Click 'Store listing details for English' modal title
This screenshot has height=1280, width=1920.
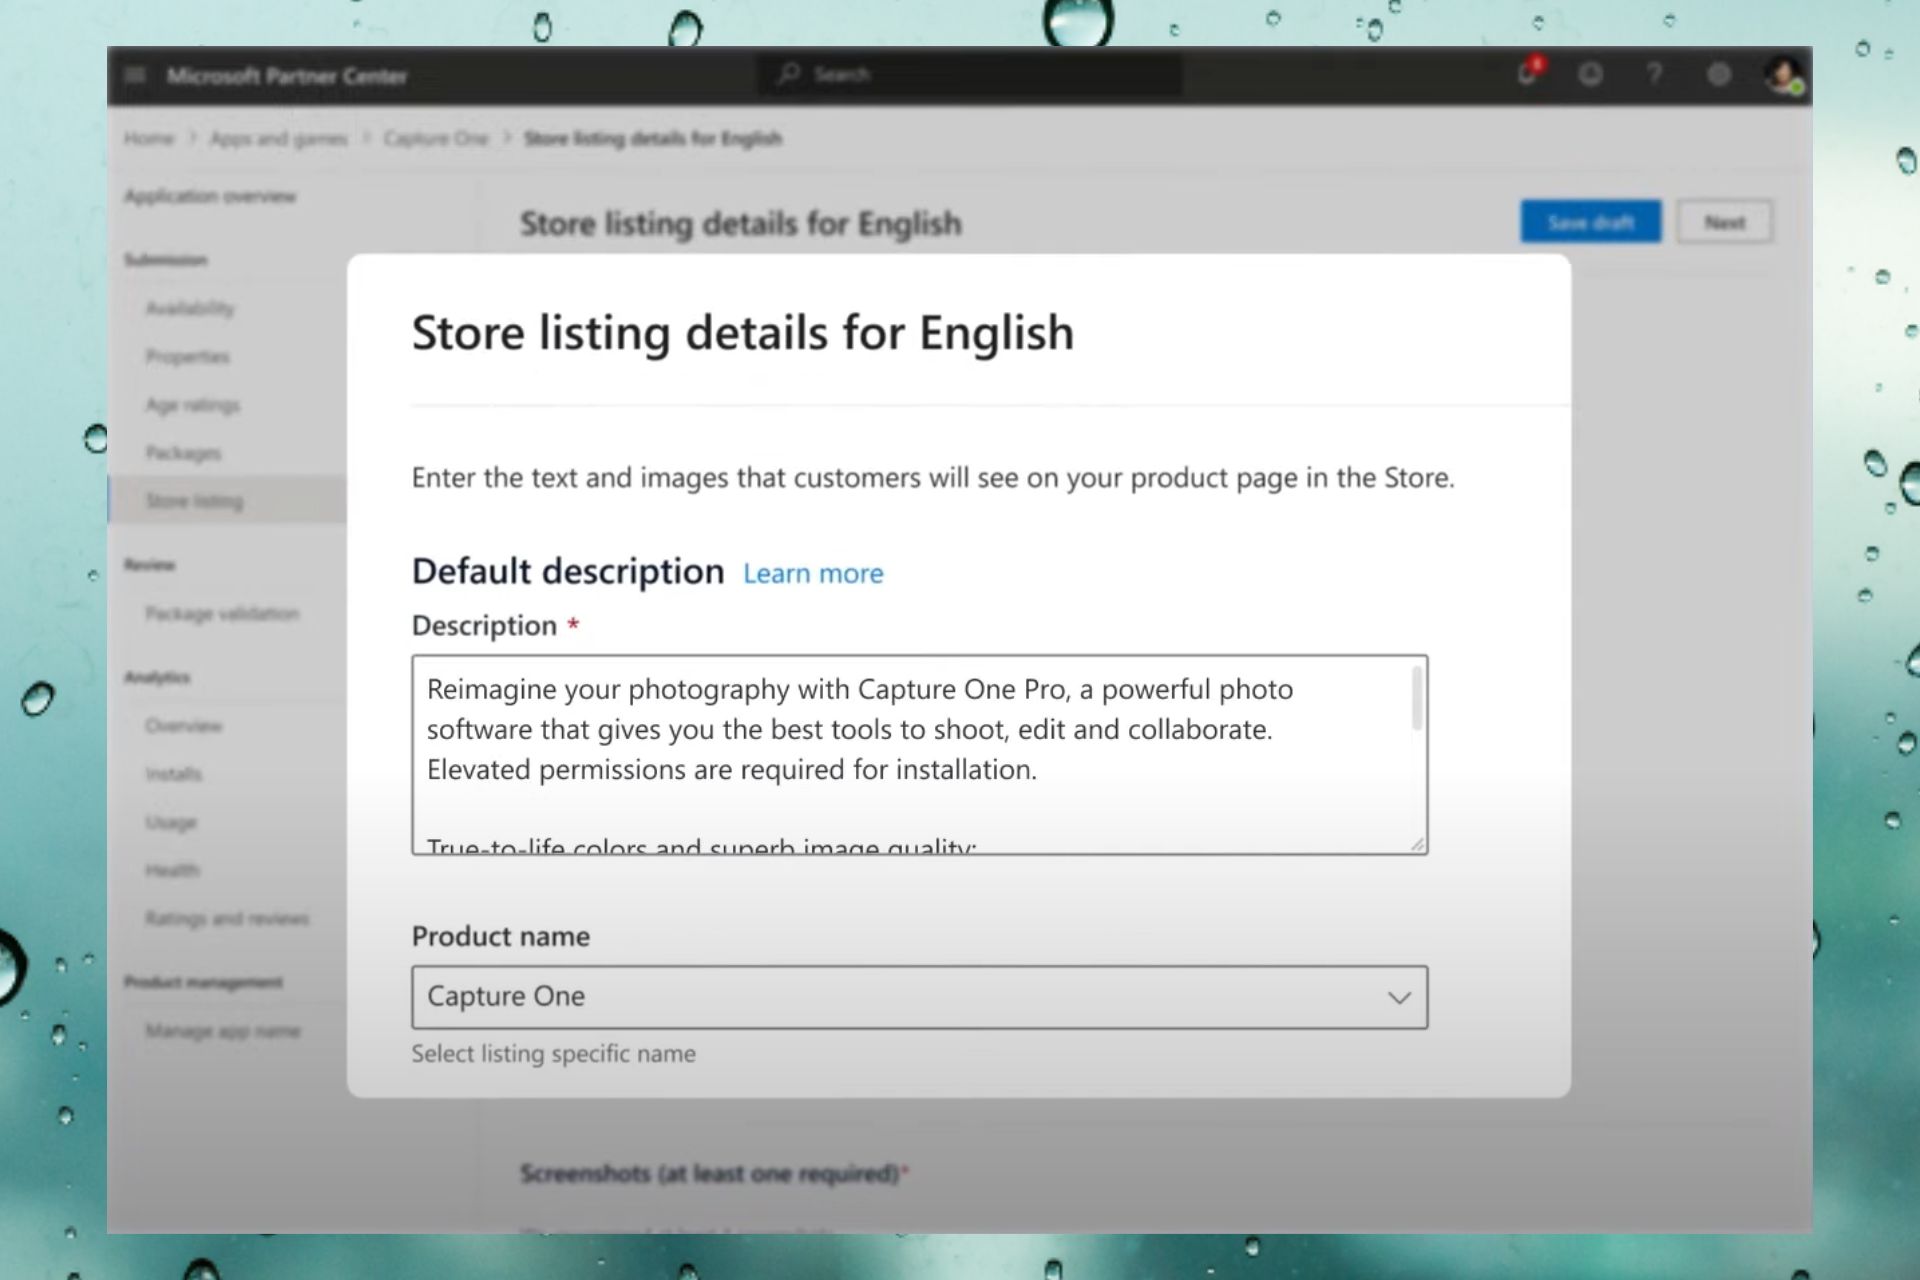click(x=743, y=332)
